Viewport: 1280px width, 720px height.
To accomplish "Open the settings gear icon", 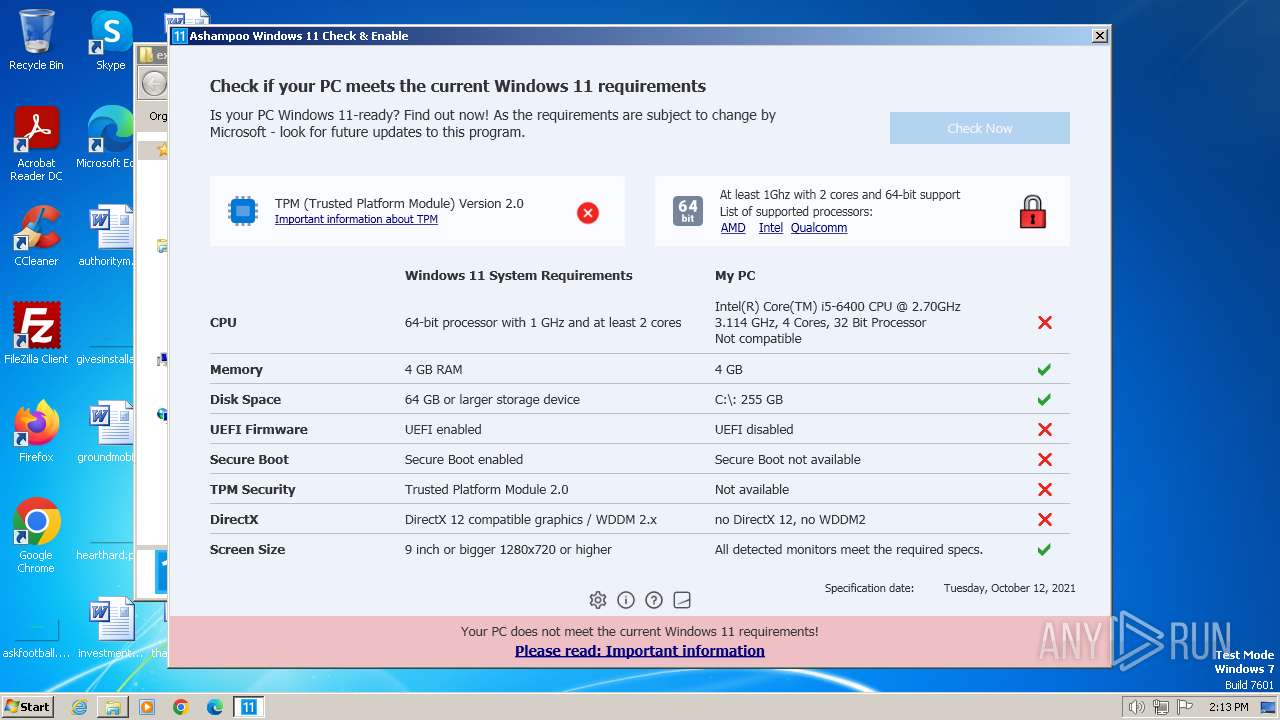I will click(x=598, y=600).
